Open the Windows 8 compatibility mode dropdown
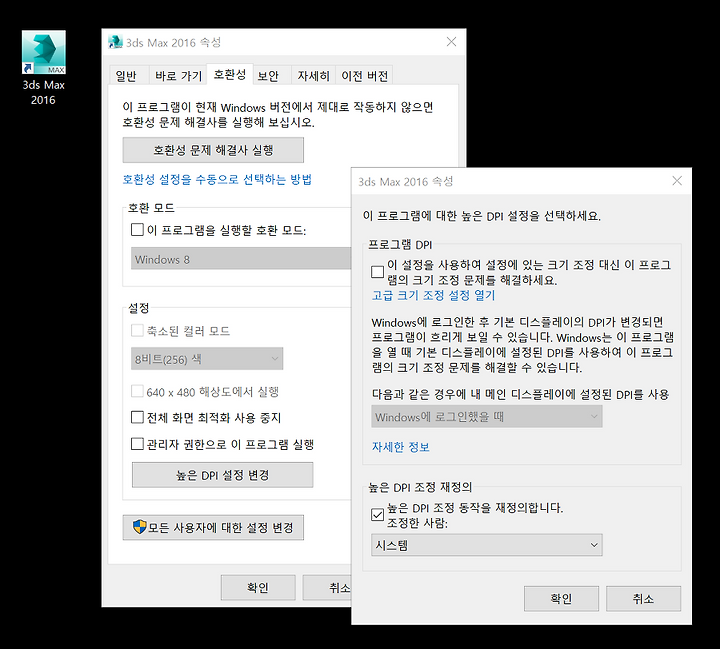 pyautogui.click(x=241, y=259)
